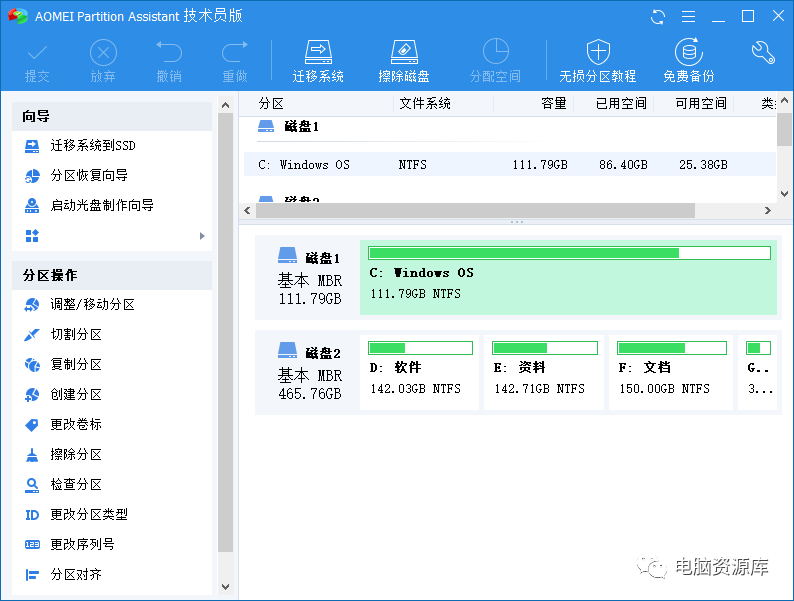Open the 迁移系统 migrate OS tool
Screen dimensions: 794x601
click(318, 62)
